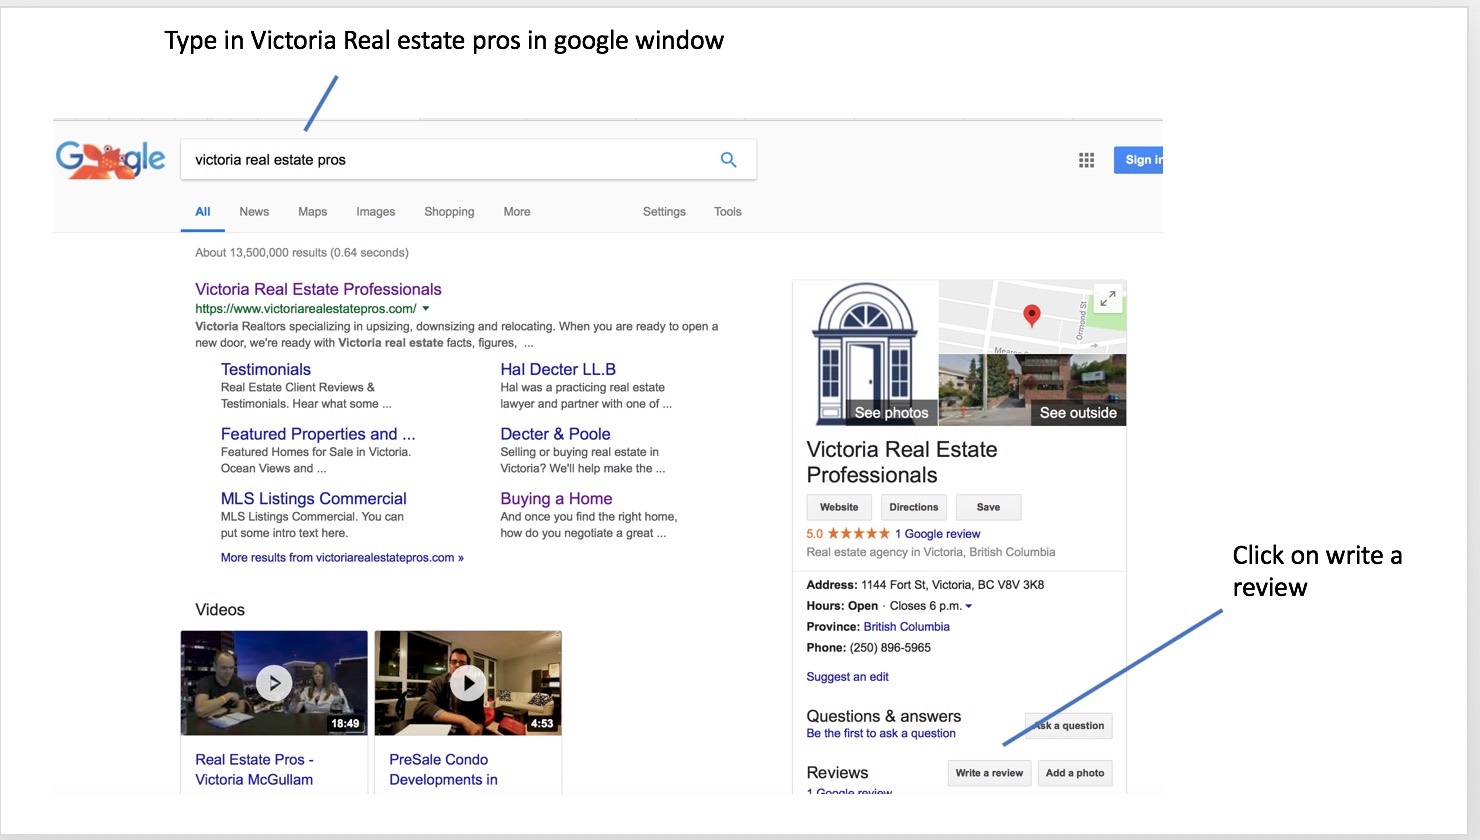
Task: Click the map thumbnail in knowledge panel
Action: tap(1032, 317)
